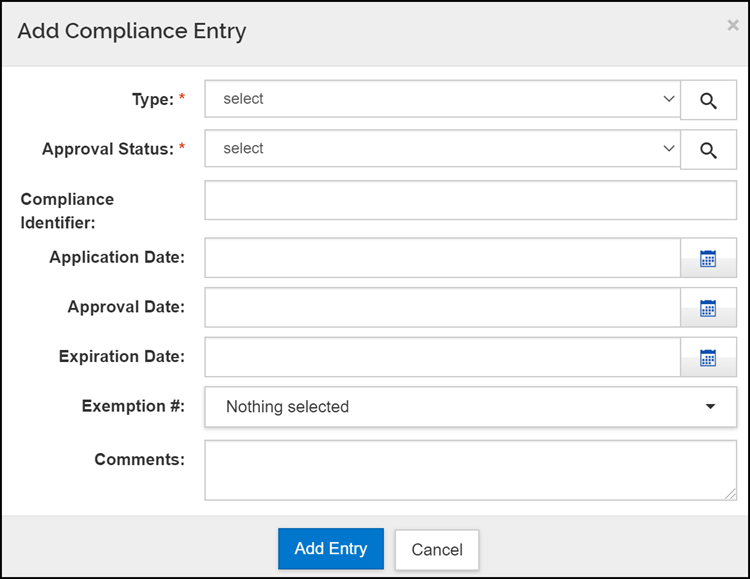The image size is (750, 579).
Task: Close the Add Compliance Entry dialog
Action: pyautogui.click(x=732, y=25)
